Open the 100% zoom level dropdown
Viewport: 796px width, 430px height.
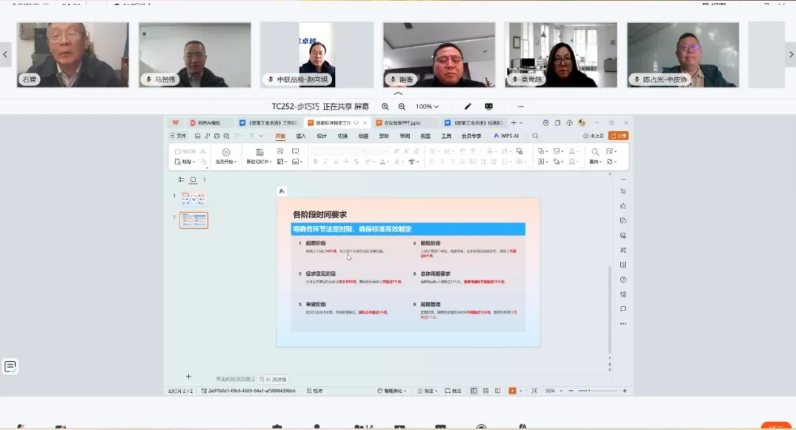coord(428,106)
